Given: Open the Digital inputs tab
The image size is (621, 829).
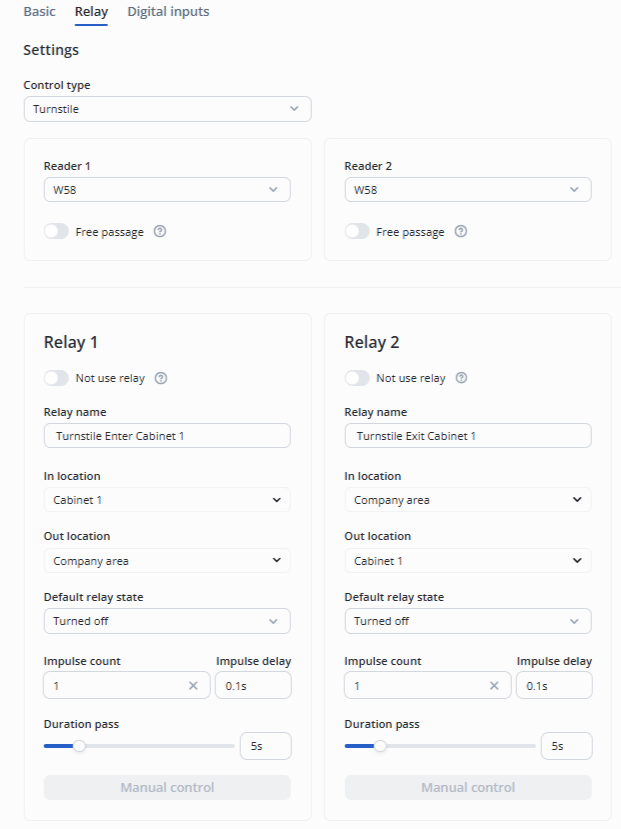Looking at the screenshot, I should pos(168,12).
